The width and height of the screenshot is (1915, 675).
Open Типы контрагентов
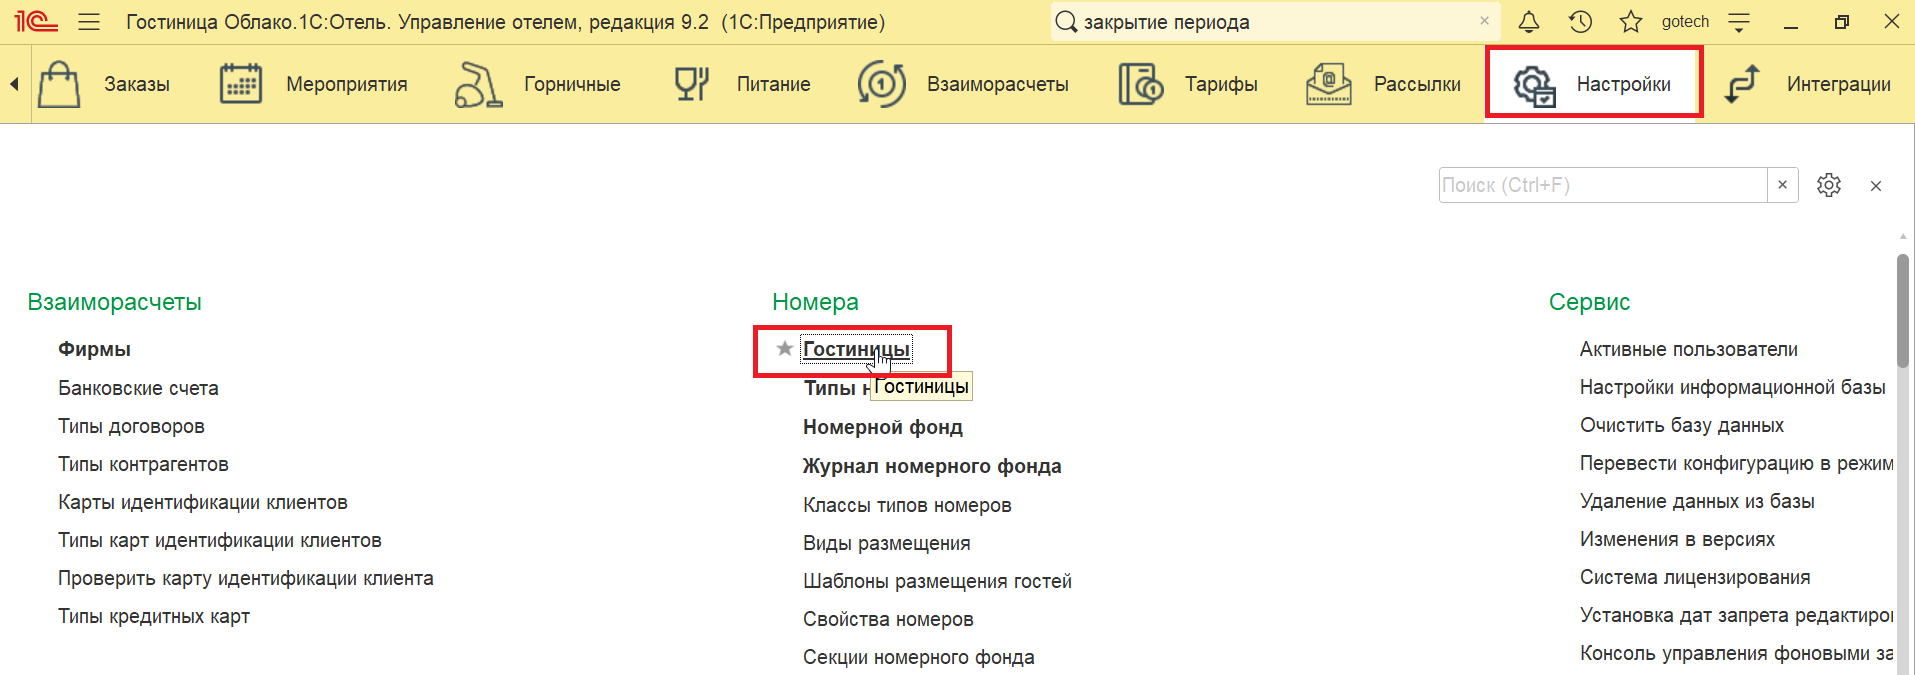143,464
